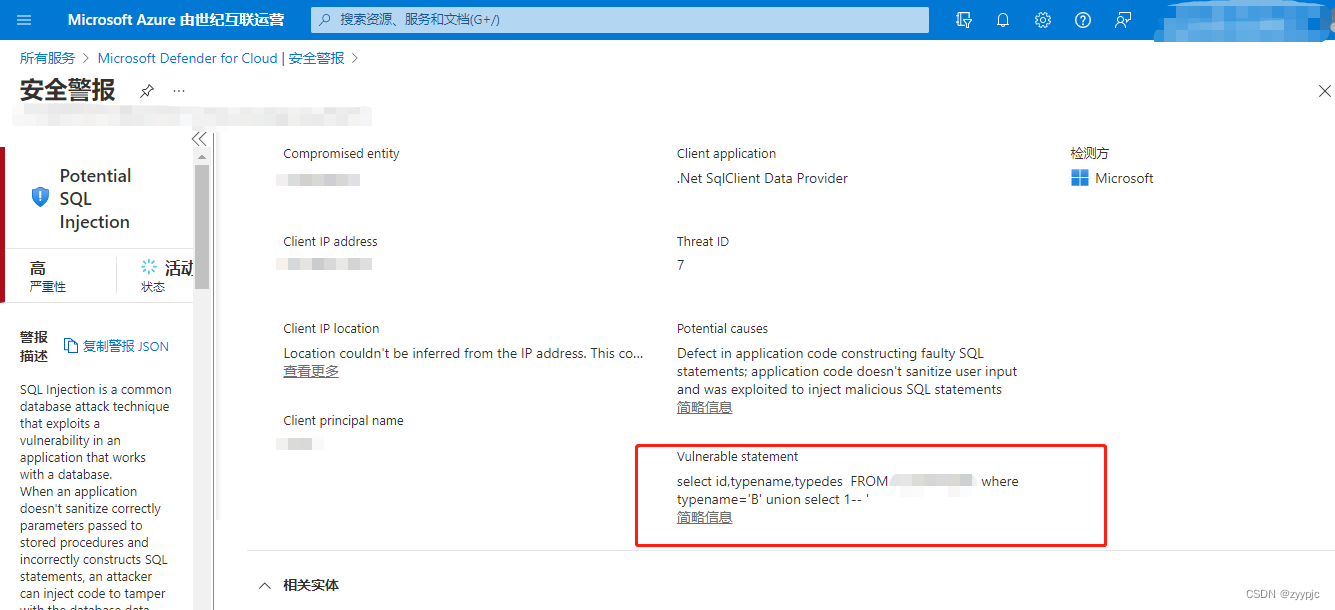Click the left panel vertical scrollbar
Screen dimensions: 1335x610
pos(202,228)
